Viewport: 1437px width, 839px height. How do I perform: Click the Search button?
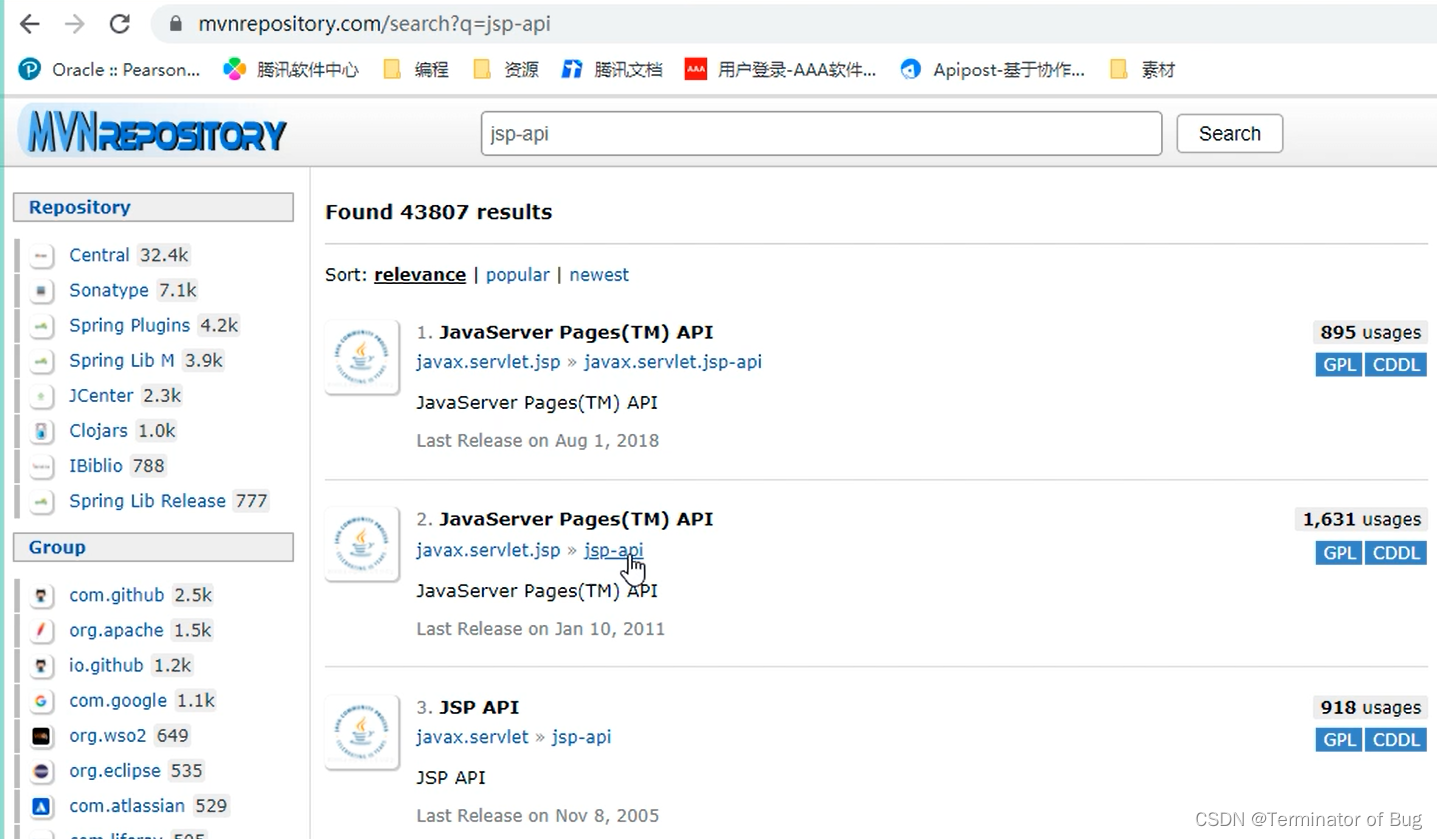[x=1229, y=133]
